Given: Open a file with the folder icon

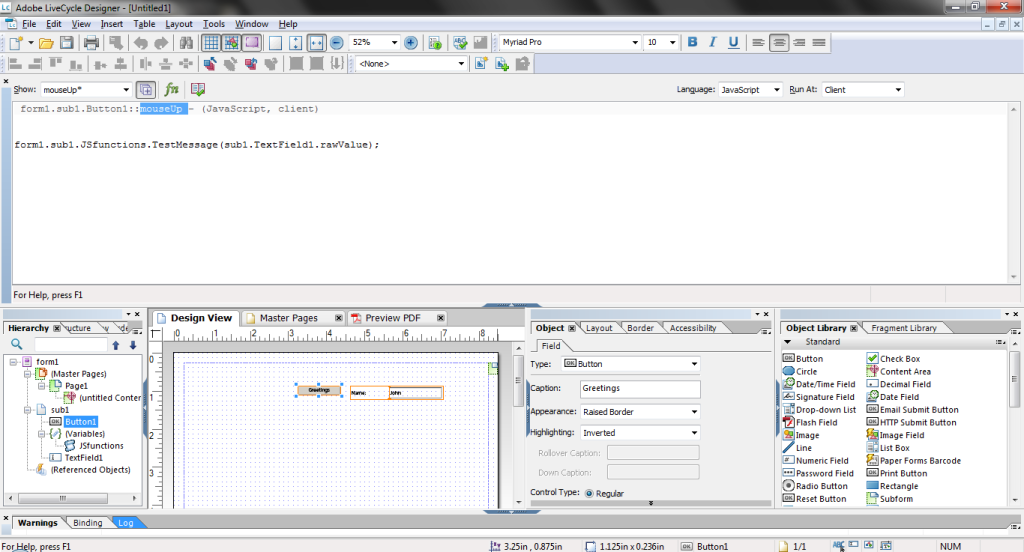Looking at the screenshot, I should coord(46,43).
